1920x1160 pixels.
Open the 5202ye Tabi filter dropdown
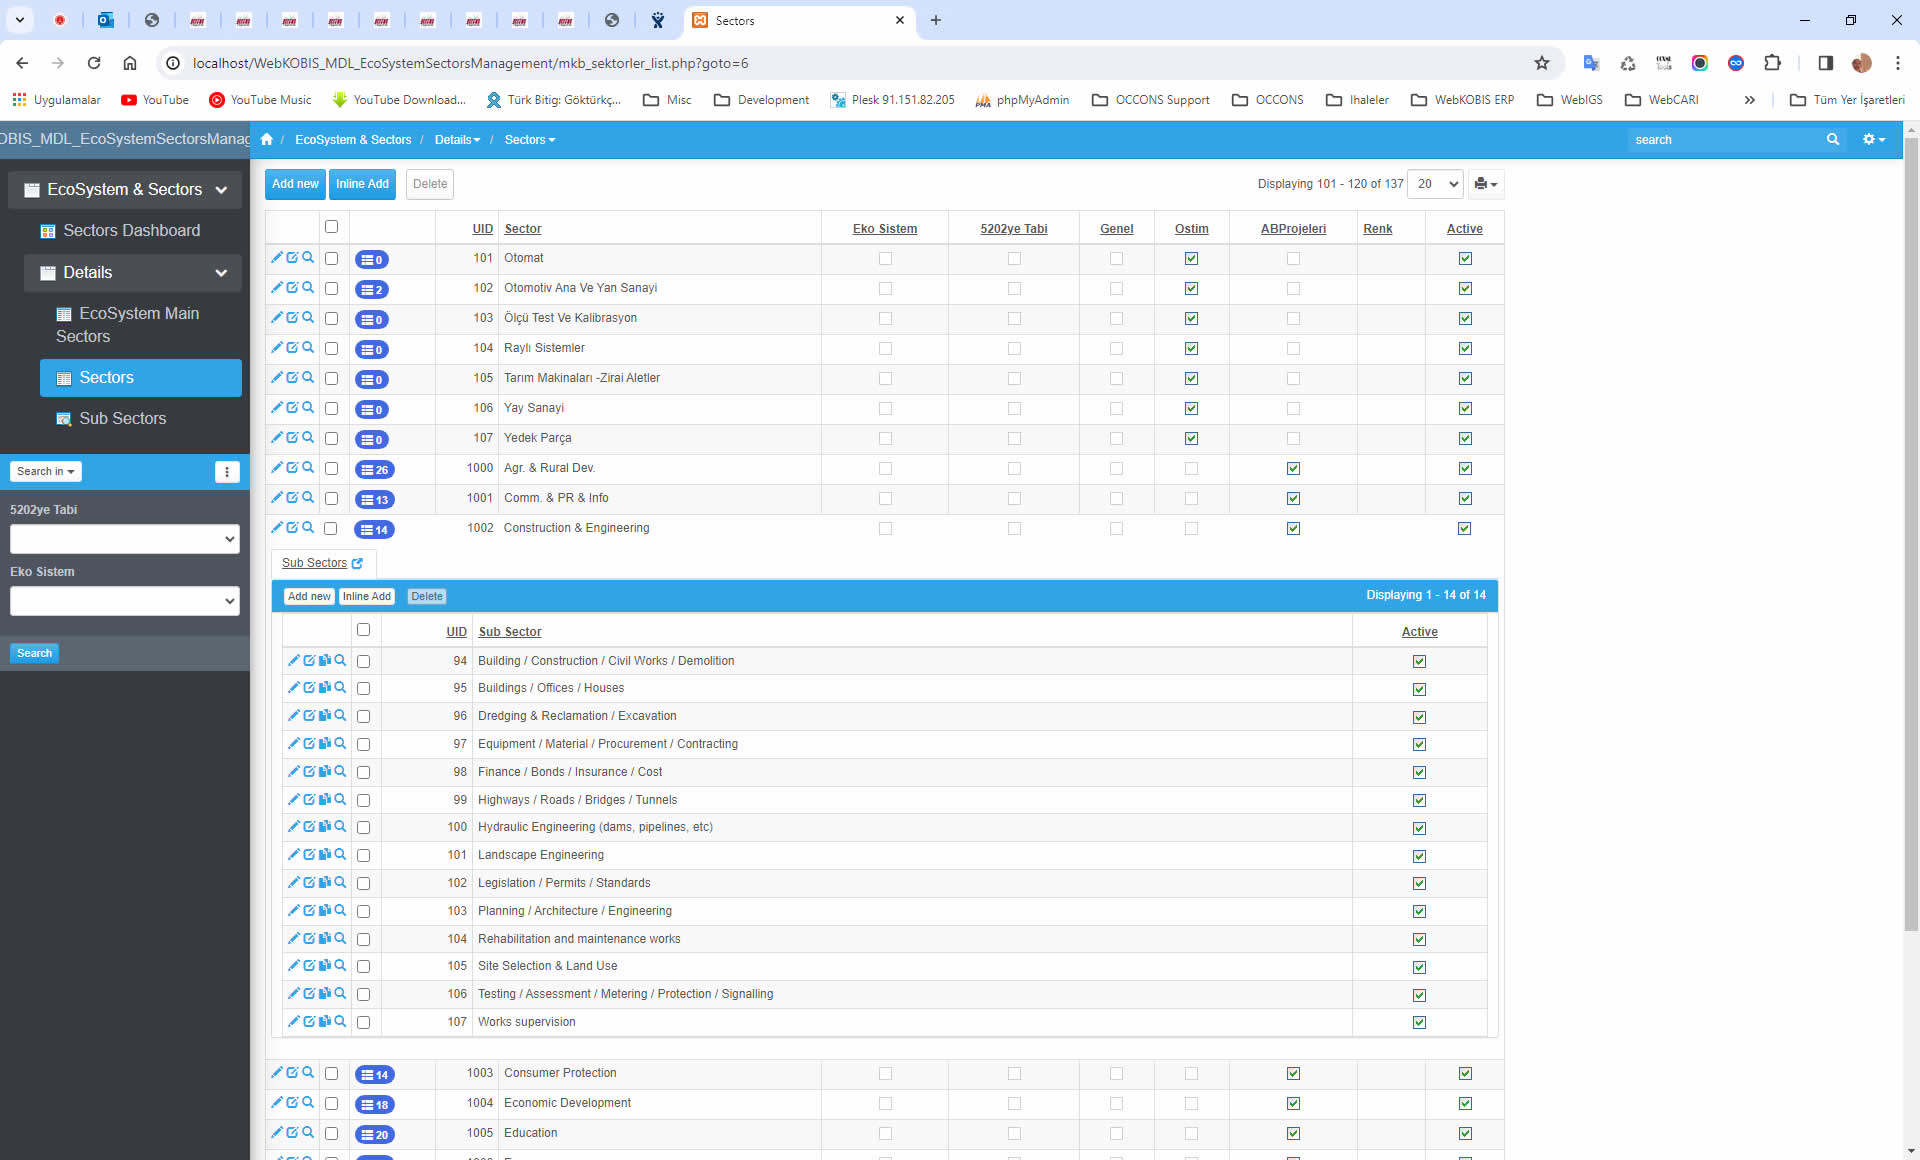(125, 539)
